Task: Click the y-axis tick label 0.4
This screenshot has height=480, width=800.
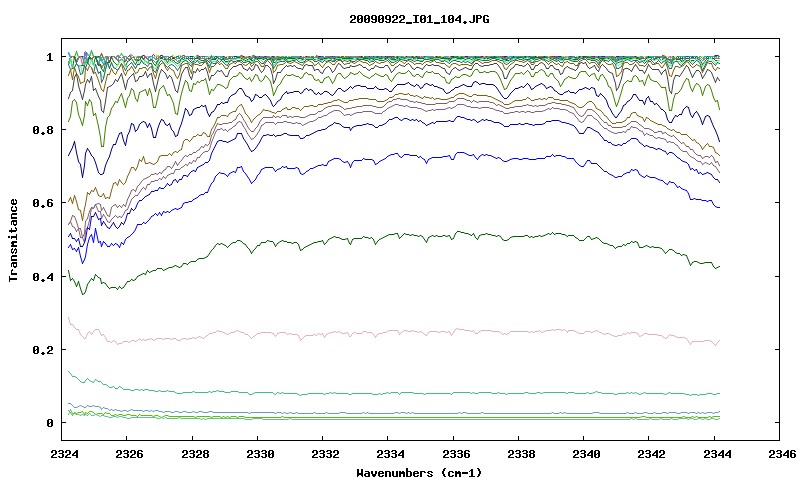Action: pyautogui.click(x=42, y=276)
